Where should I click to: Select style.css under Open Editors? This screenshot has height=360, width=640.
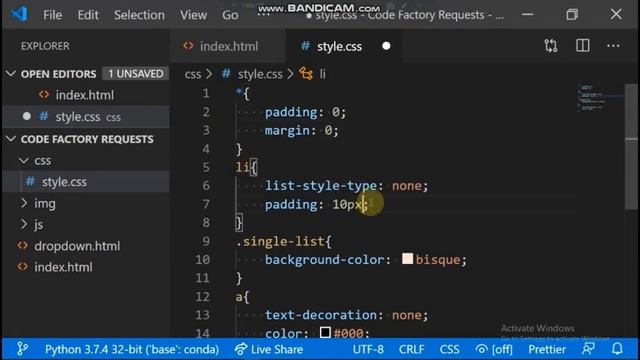tap(86, 117)
